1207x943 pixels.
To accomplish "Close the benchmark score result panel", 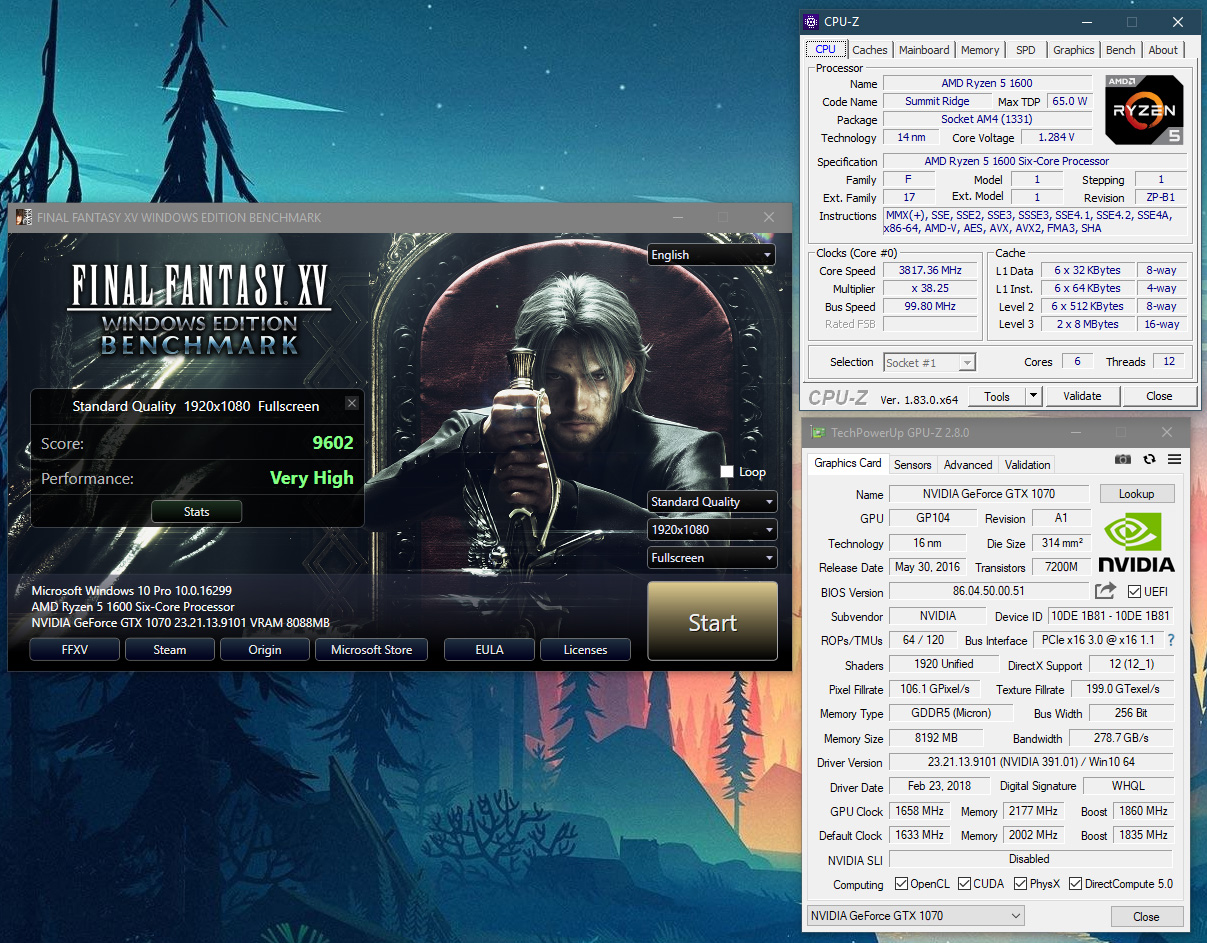I will point(351,403).
